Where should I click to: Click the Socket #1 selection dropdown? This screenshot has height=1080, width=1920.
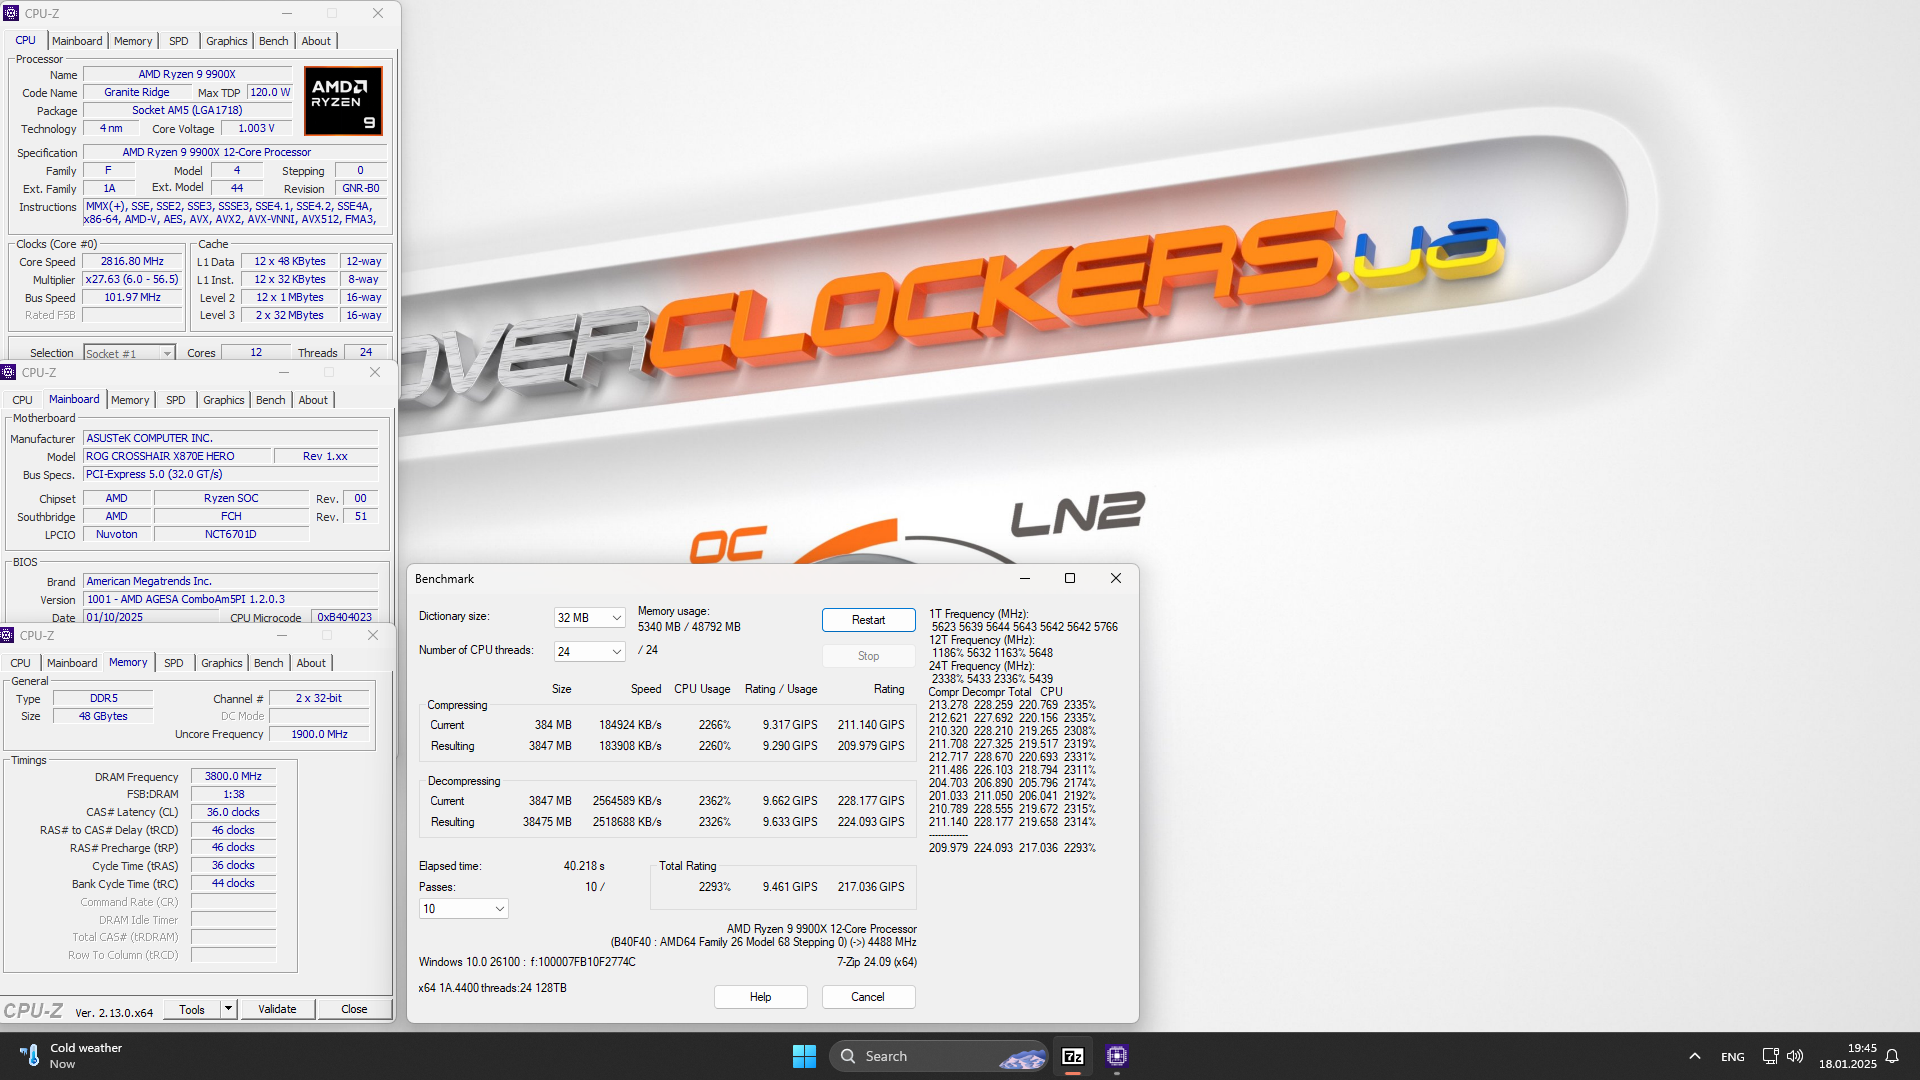tap(128, 352)
